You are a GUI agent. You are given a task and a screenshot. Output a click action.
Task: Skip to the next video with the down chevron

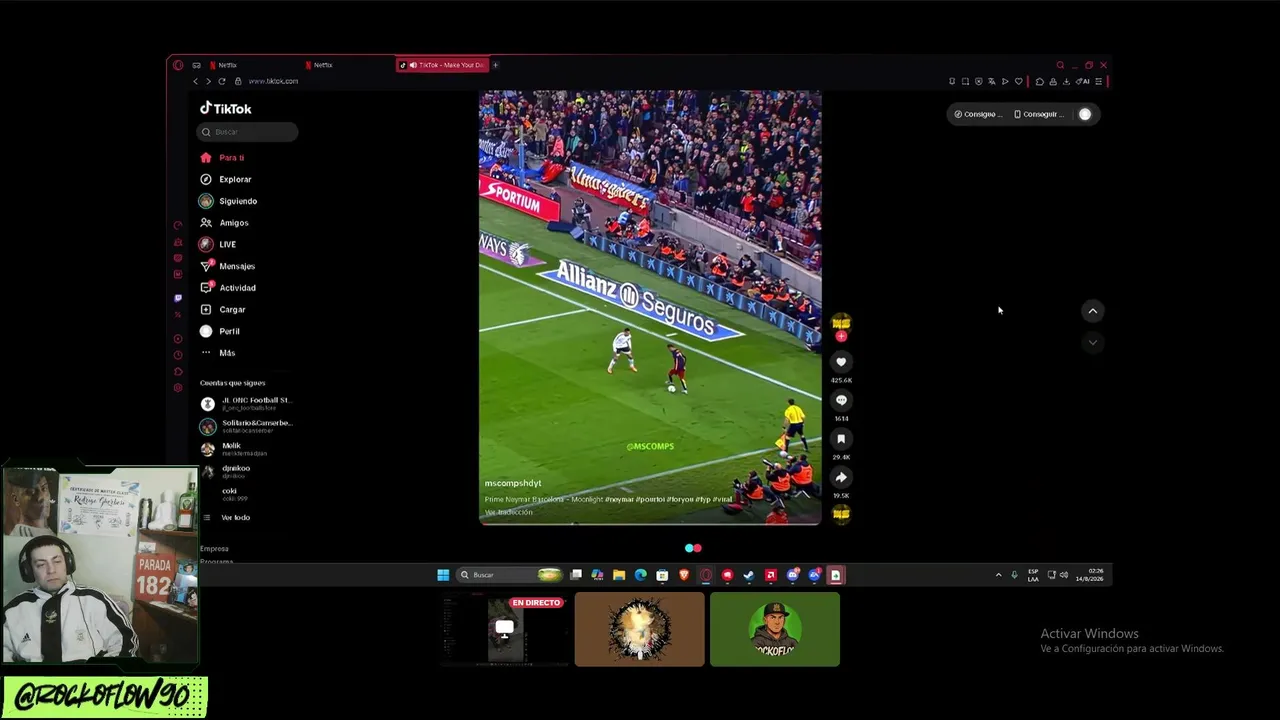point(1092,342)
